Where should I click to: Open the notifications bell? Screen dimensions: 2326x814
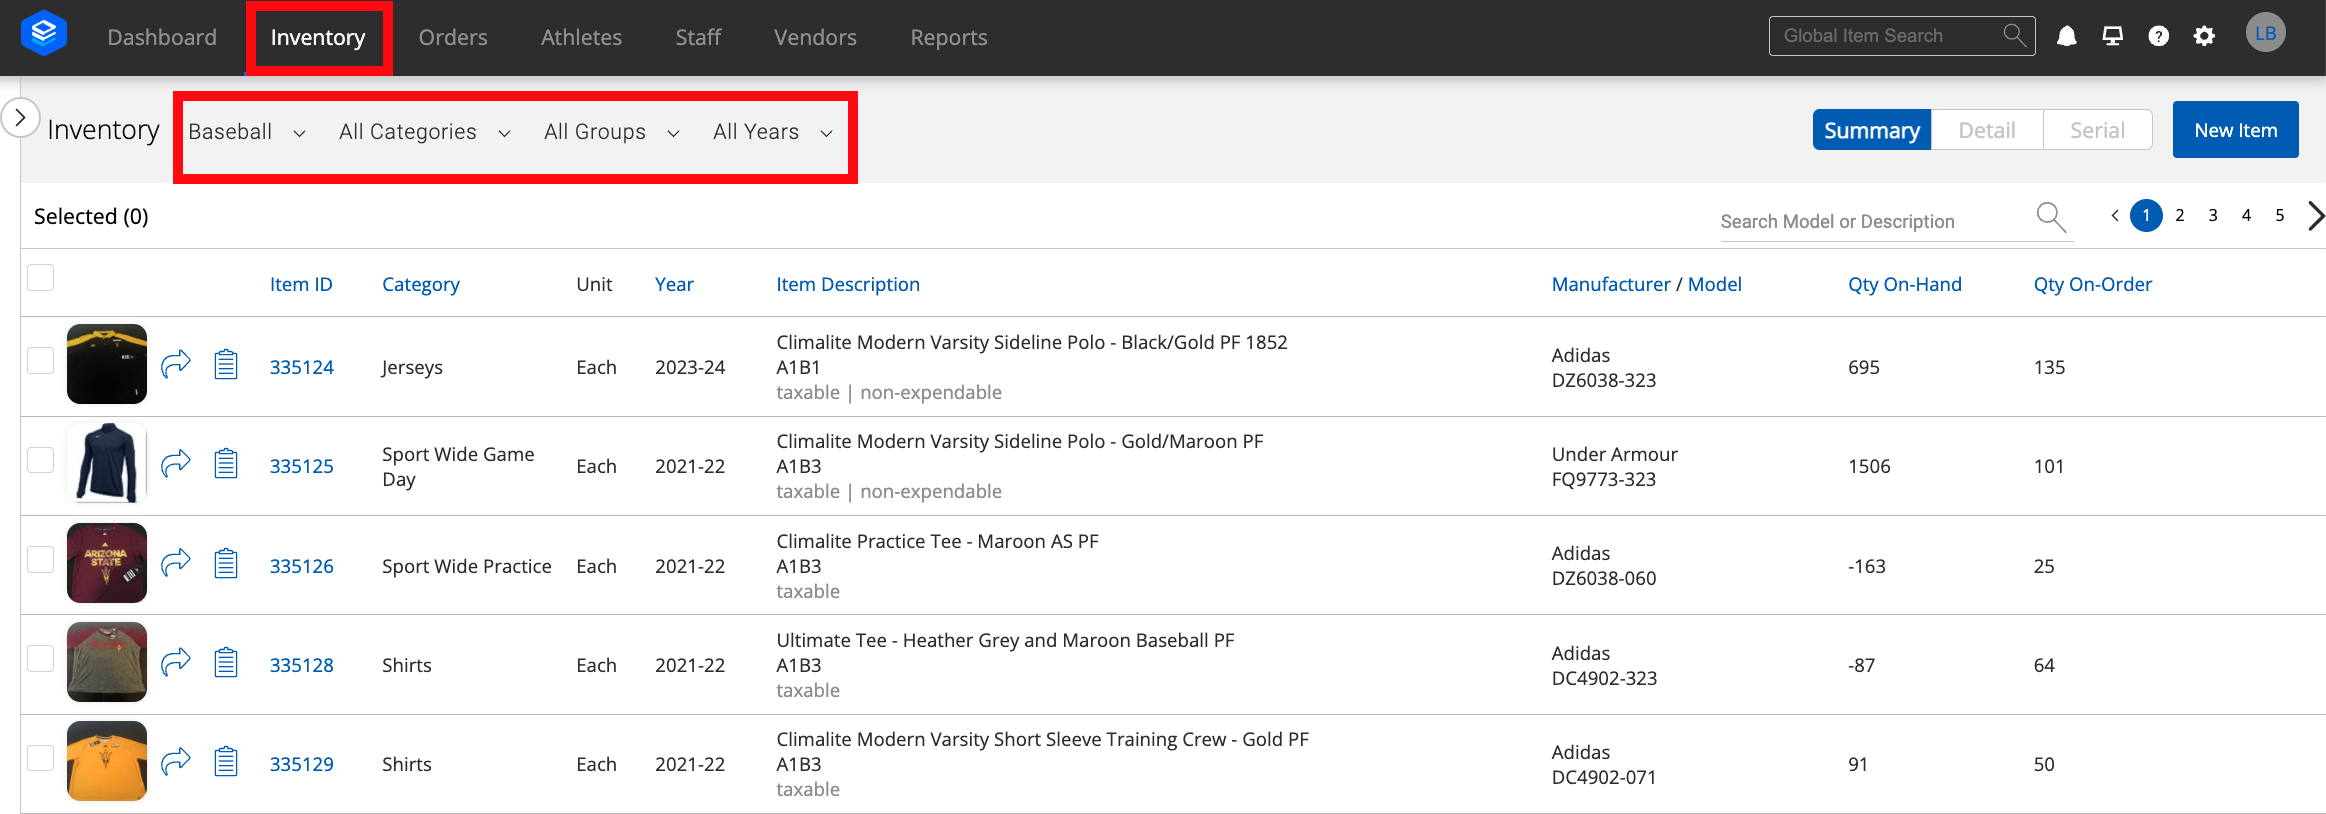point(2066,37)
